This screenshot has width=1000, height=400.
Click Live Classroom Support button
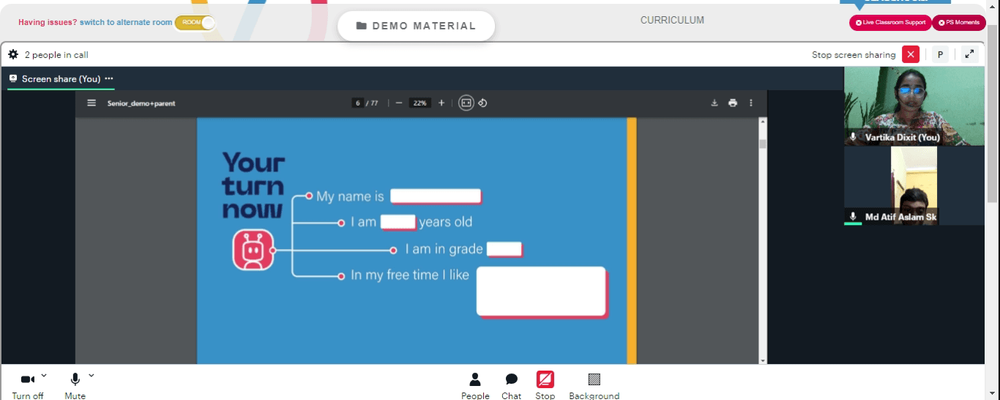click(x=890, y=22)
